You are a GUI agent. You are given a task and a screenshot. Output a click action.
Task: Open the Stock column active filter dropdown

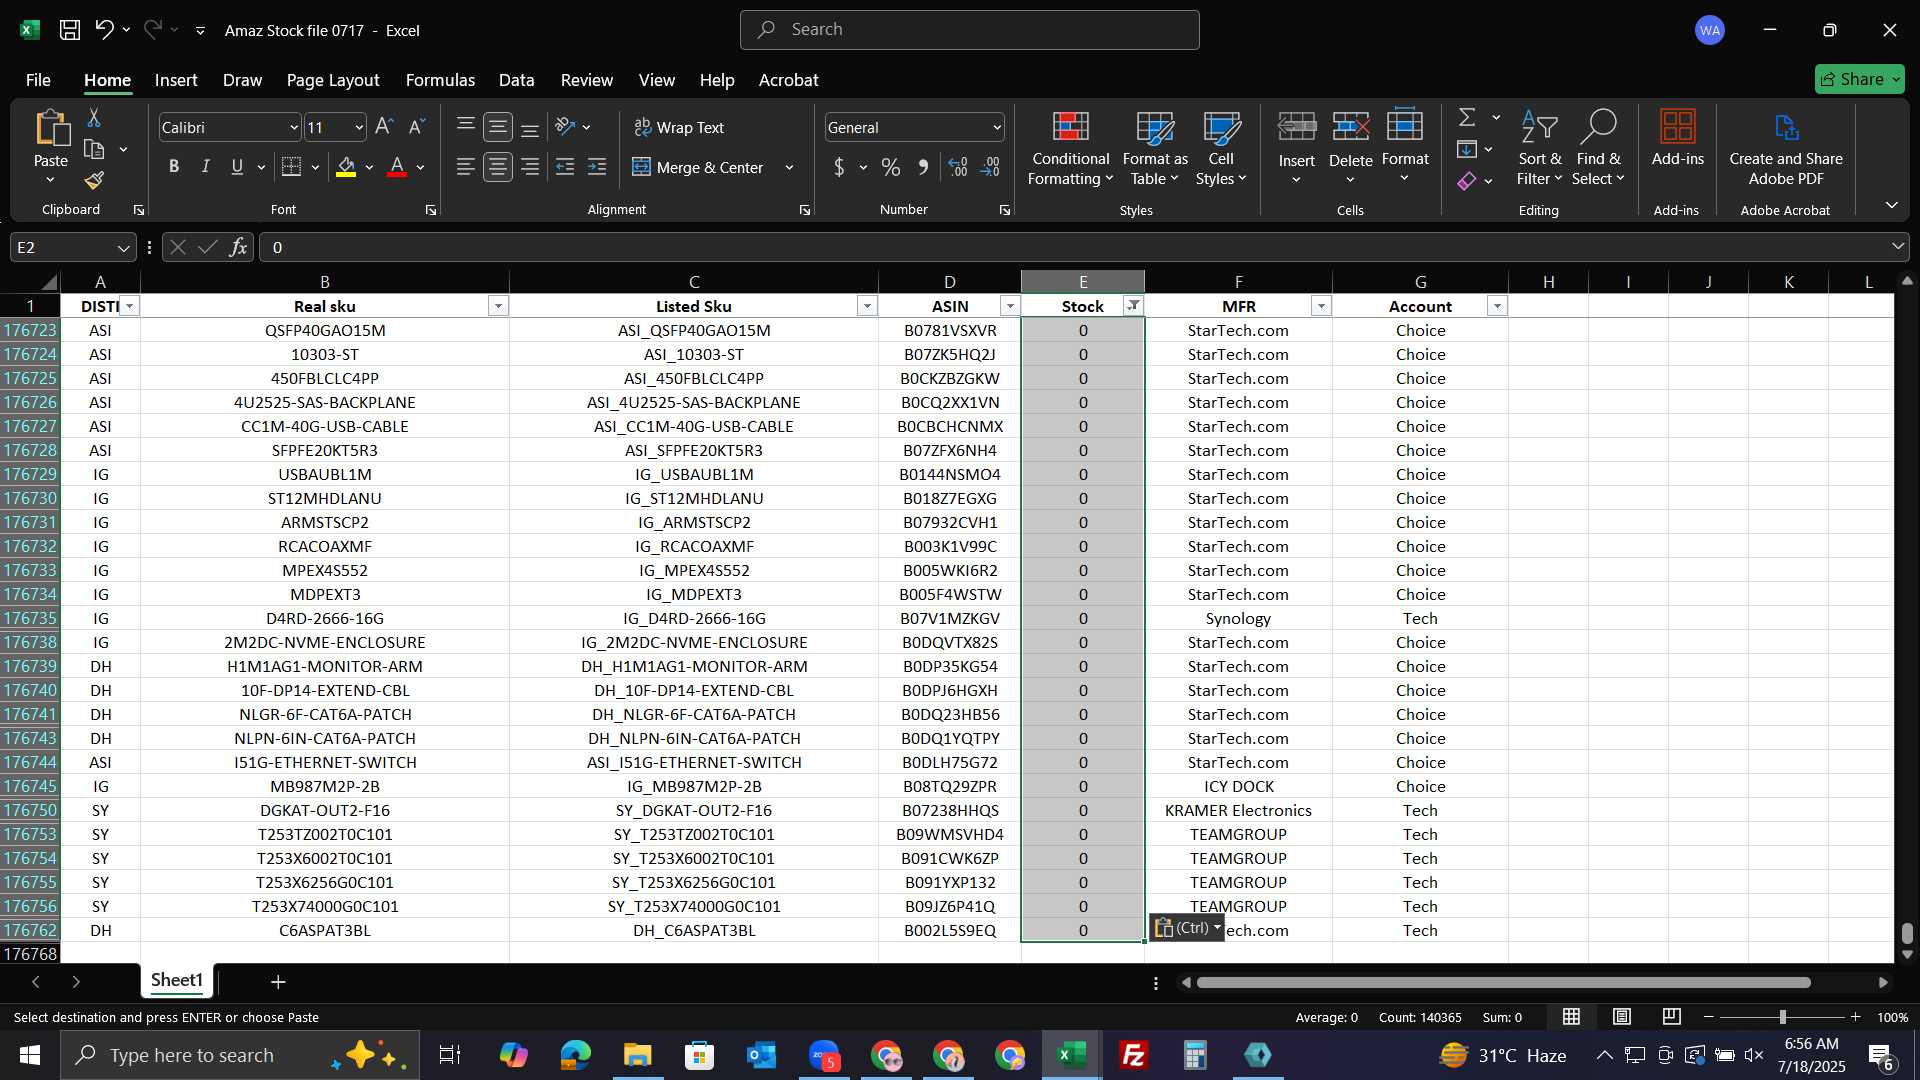pos(1133,306)
